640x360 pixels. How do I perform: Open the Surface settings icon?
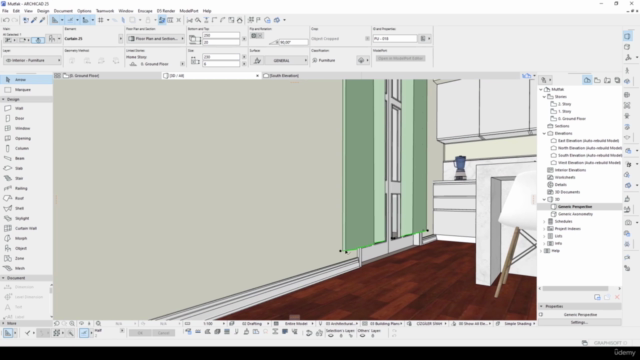[258, 60]
